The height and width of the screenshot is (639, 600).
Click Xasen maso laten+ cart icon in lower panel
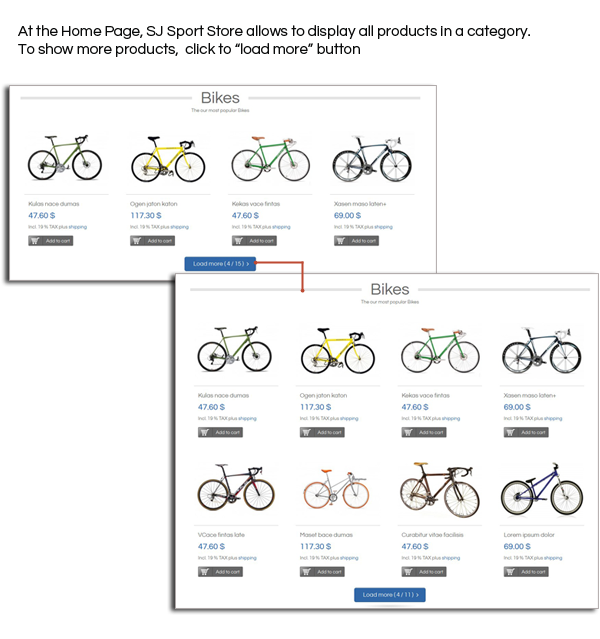pos(511,433)
